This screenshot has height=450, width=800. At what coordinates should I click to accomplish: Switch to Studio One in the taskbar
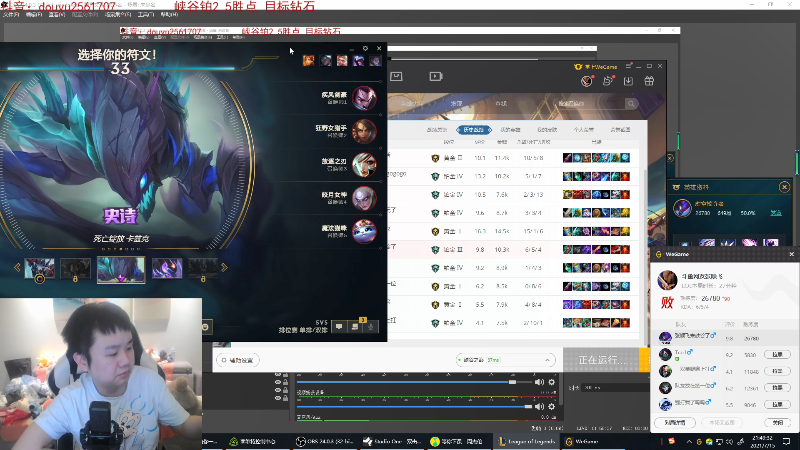392,441
